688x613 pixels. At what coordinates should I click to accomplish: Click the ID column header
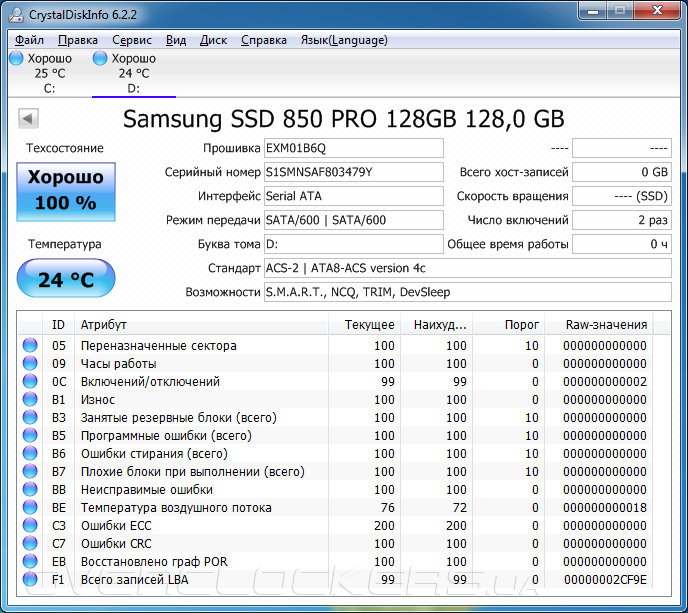[58, 325]
